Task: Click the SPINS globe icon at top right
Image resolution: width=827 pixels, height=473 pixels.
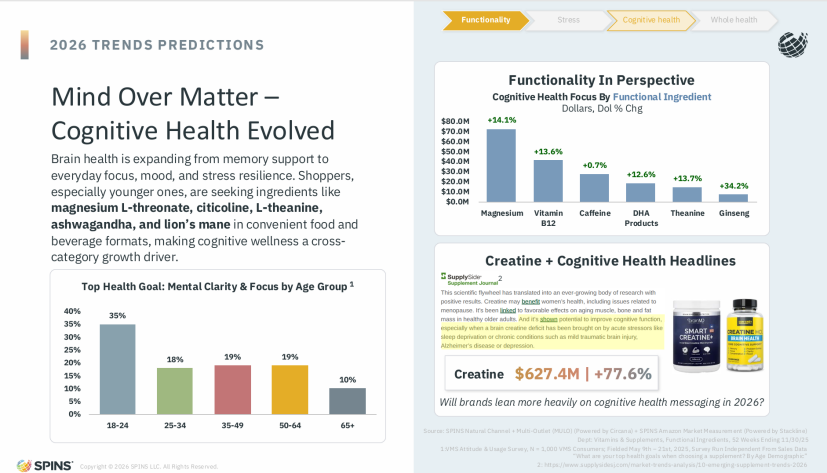Action: 793,45
